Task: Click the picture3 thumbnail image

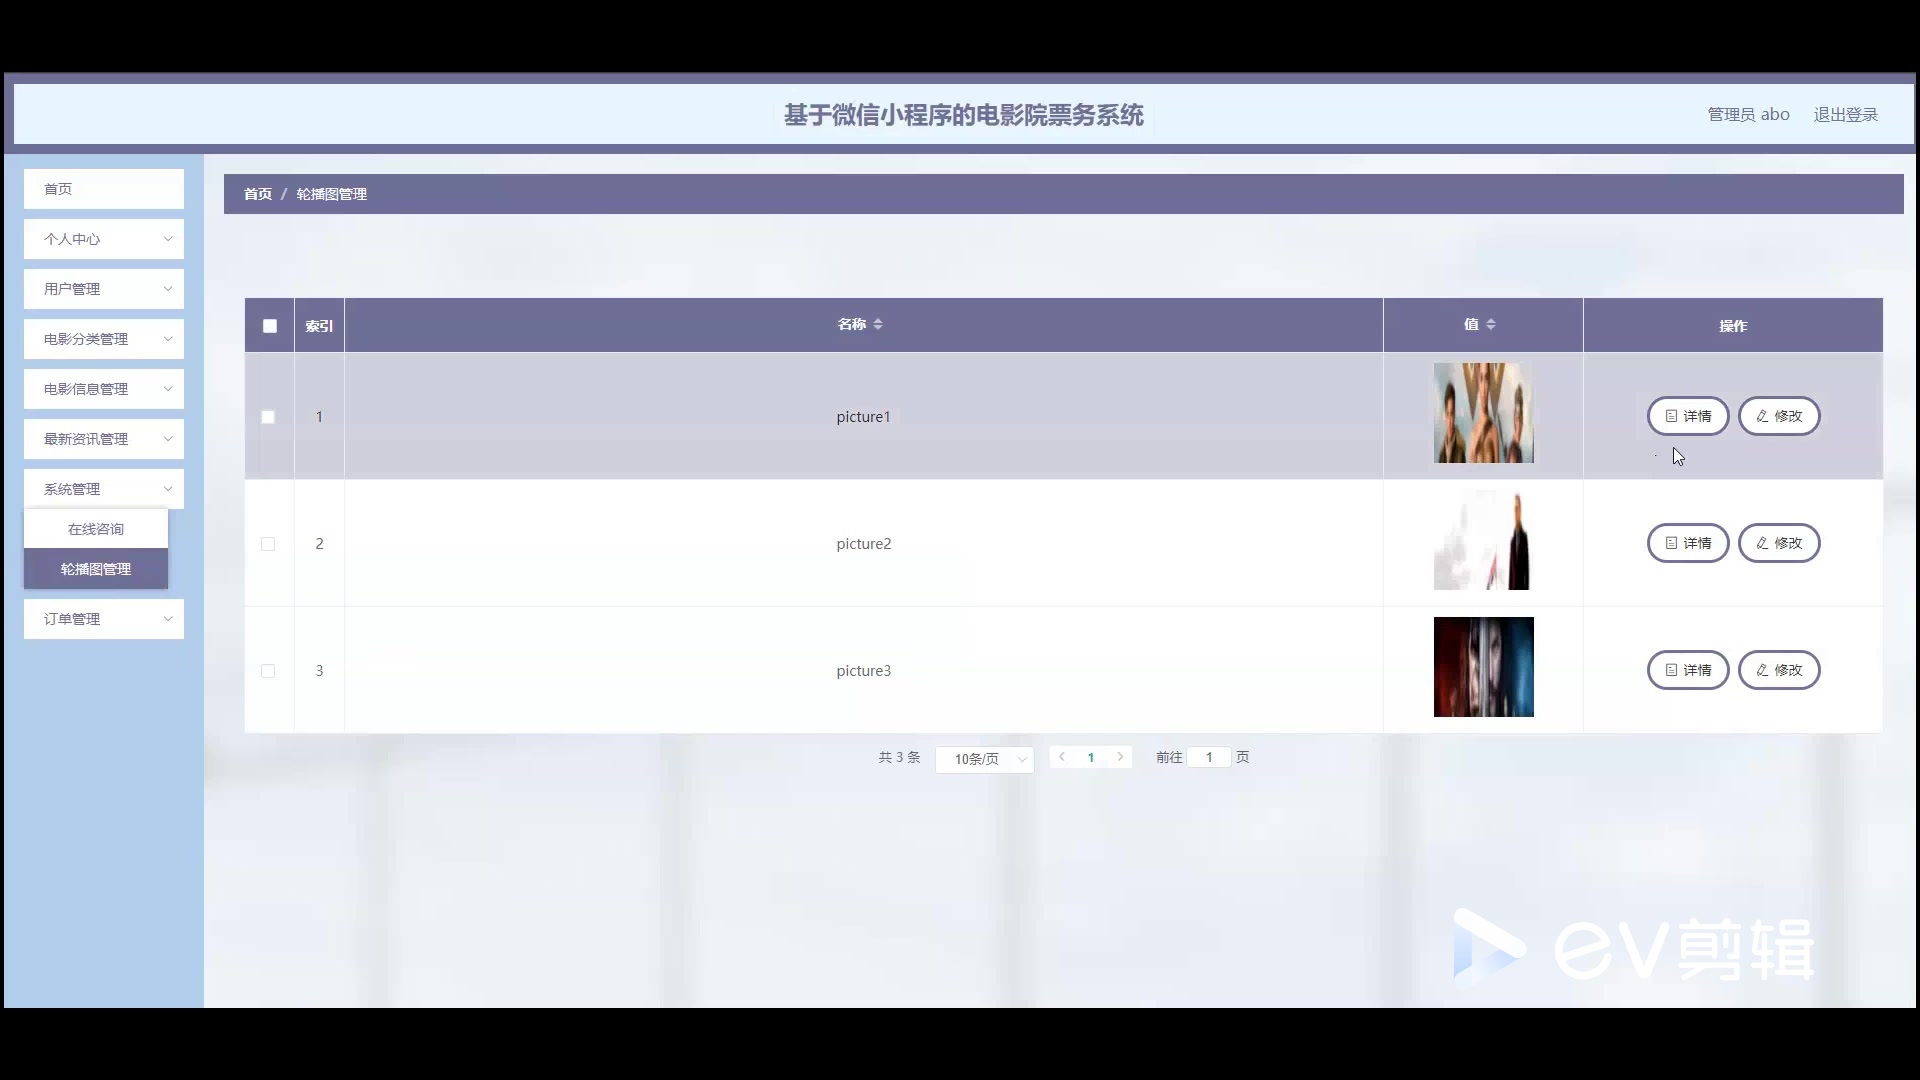Action: point(1483,667)
